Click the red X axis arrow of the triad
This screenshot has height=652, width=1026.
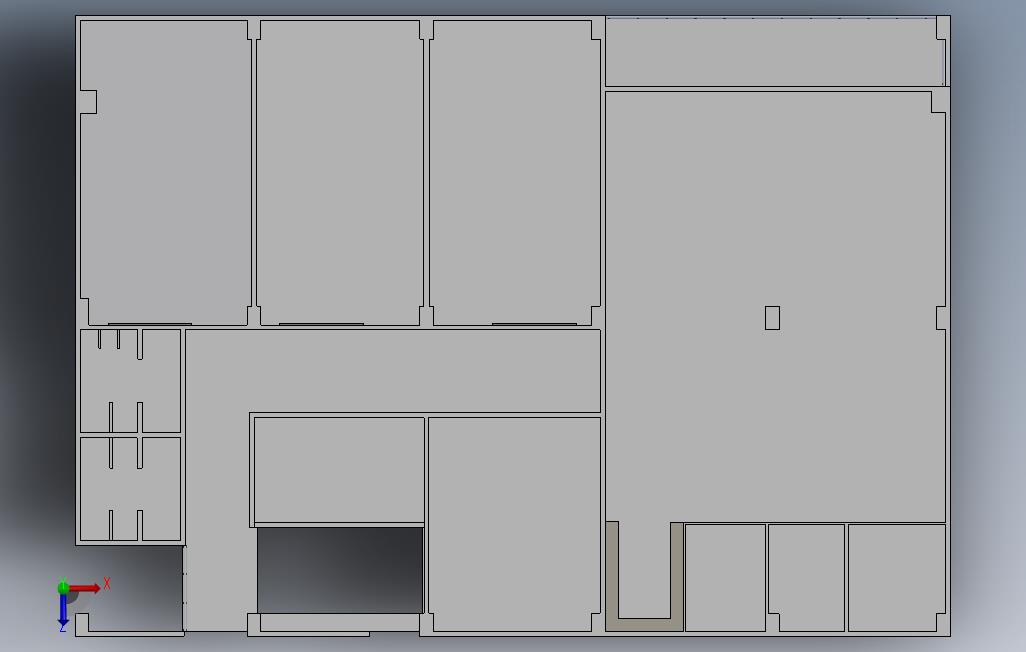click(x=85, y=588)
